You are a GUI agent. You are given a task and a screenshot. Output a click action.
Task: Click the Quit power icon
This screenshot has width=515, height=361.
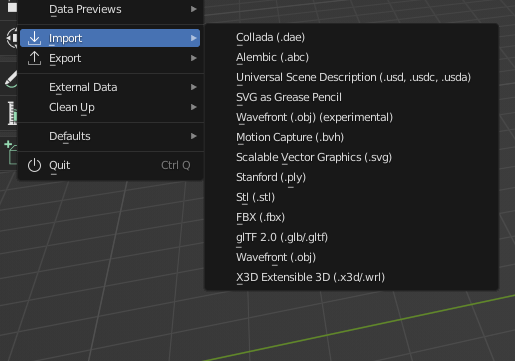[34, 165]
